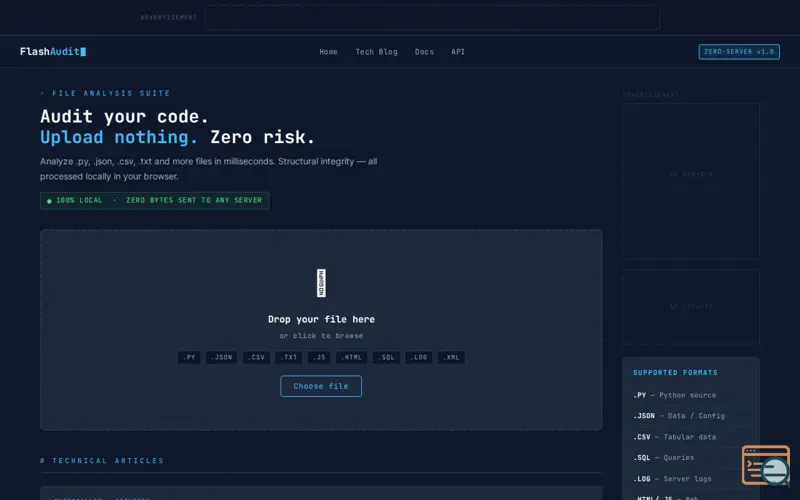Open the Docs menu item
Screen dimensions: 800x500
[424, 52]
